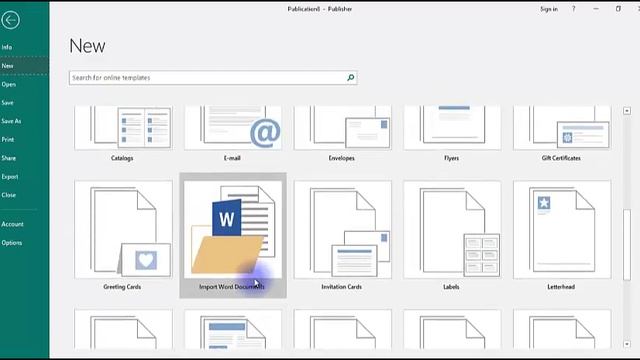Click the Catalogs label text
This screenshot has width=640, height=360.
(122, 158)
